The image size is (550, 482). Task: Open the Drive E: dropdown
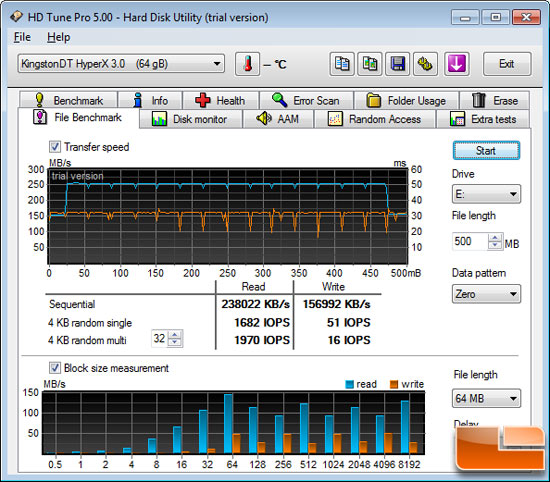(x=486, y=194)
